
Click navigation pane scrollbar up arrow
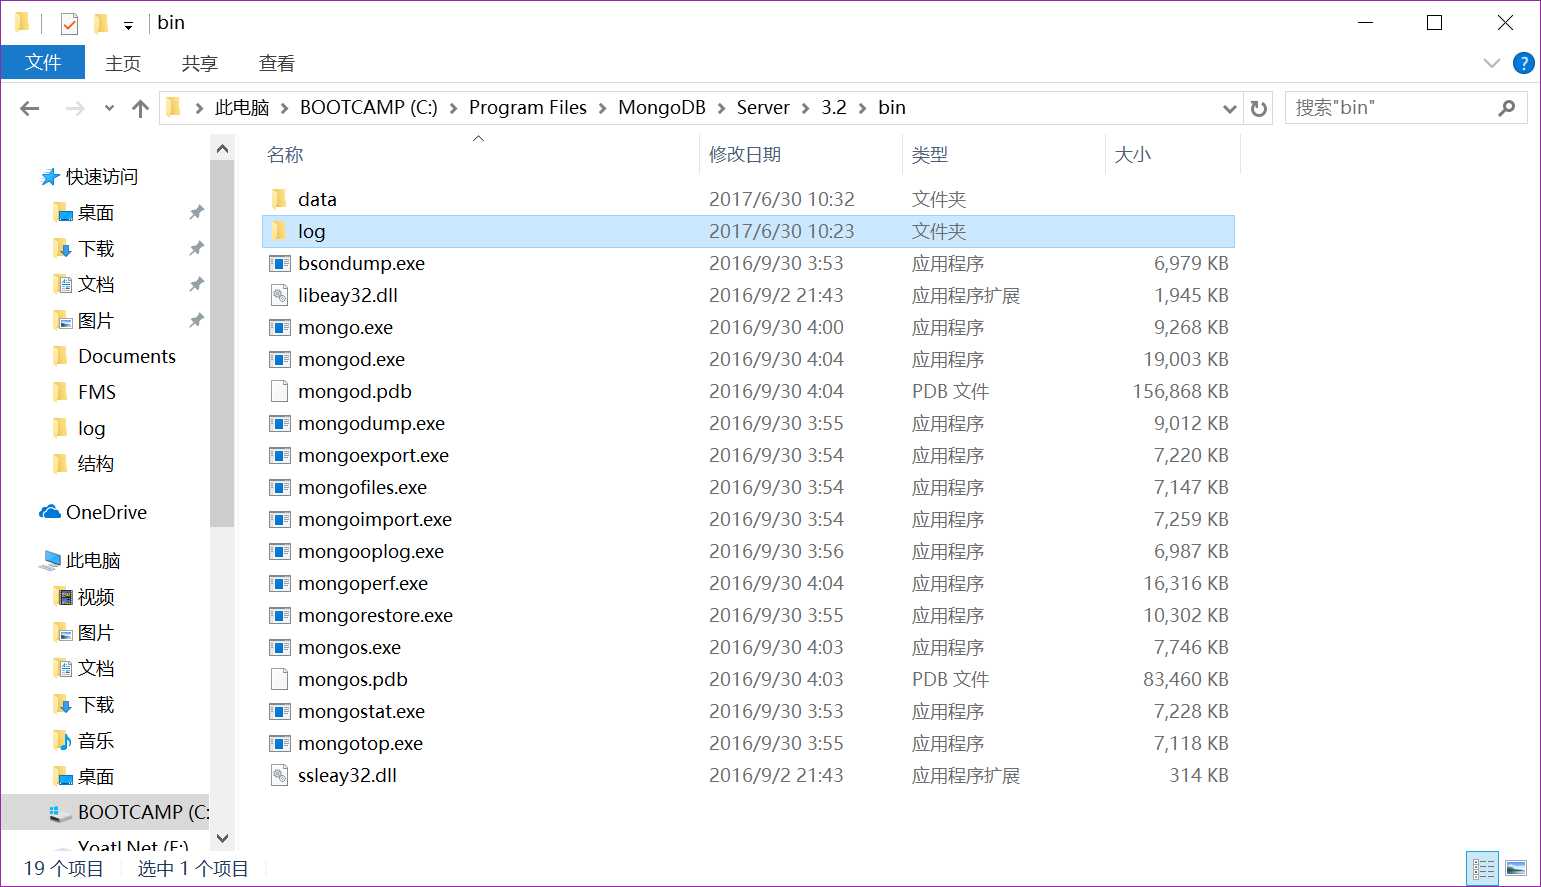click(222, 149)
